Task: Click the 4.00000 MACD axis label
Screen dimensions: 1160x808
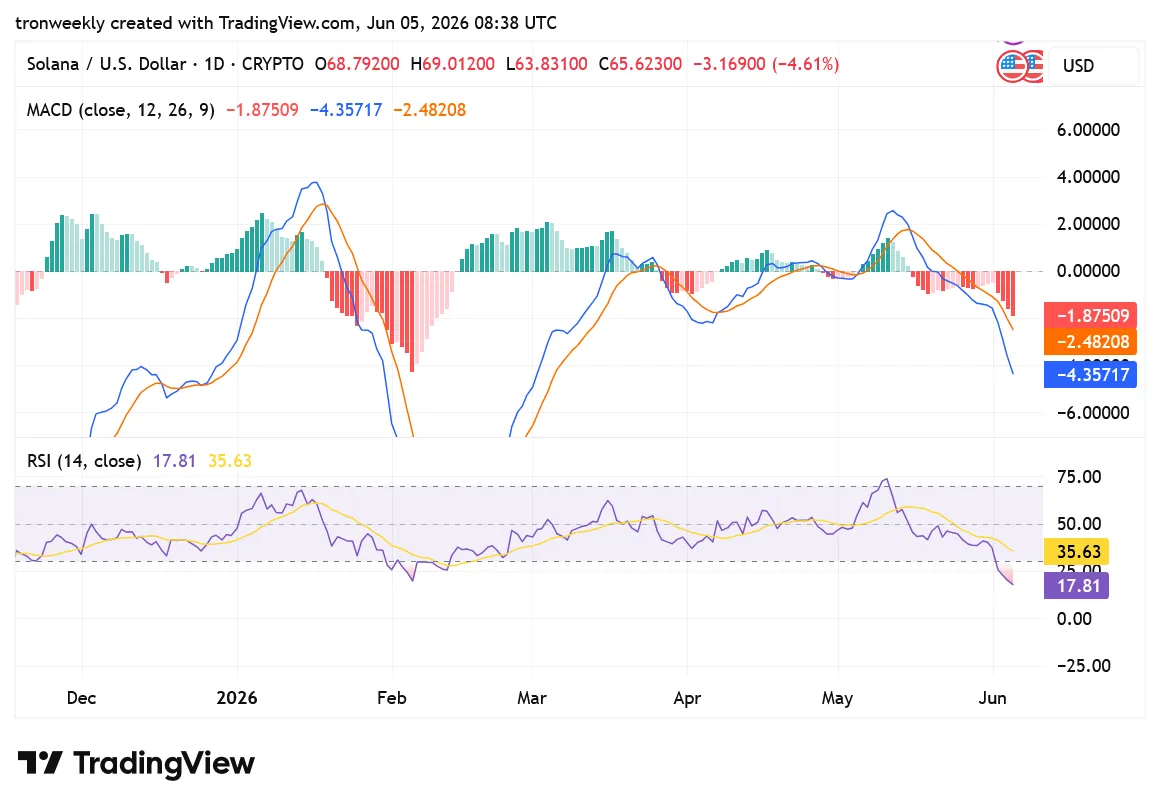Action: point(1088,177)
